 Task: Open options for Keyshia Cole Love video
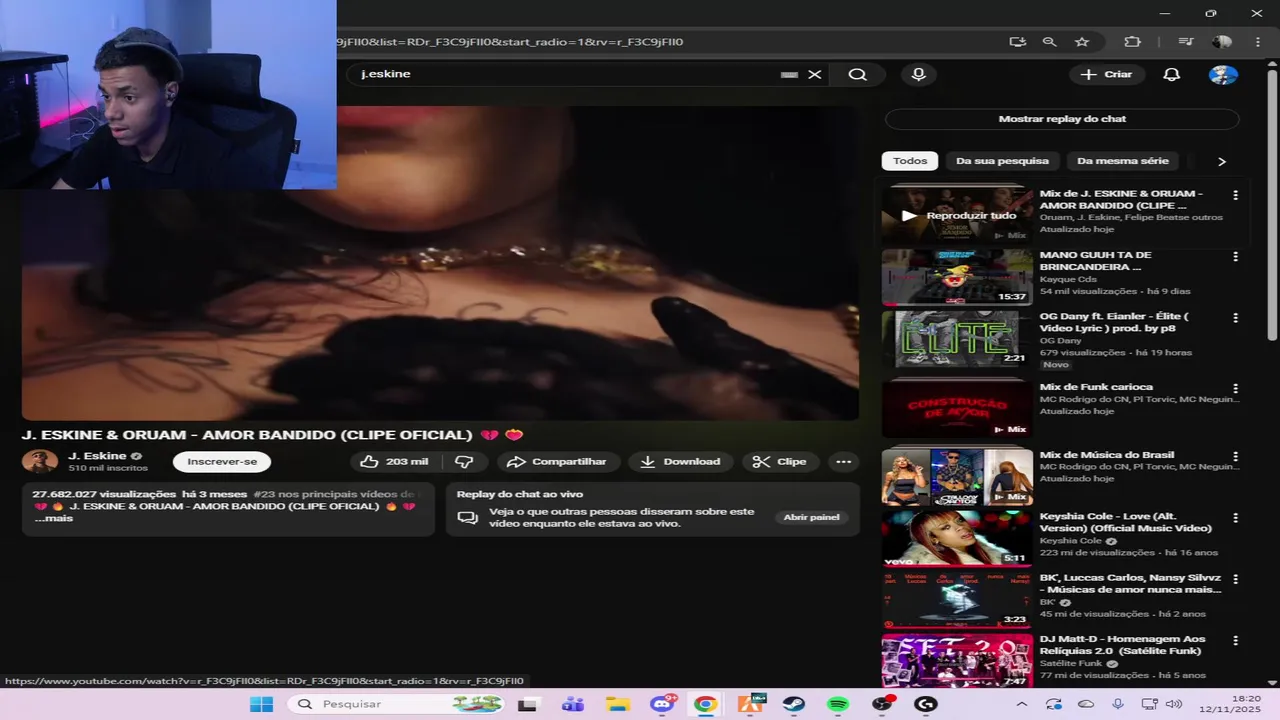point(1235,518)
